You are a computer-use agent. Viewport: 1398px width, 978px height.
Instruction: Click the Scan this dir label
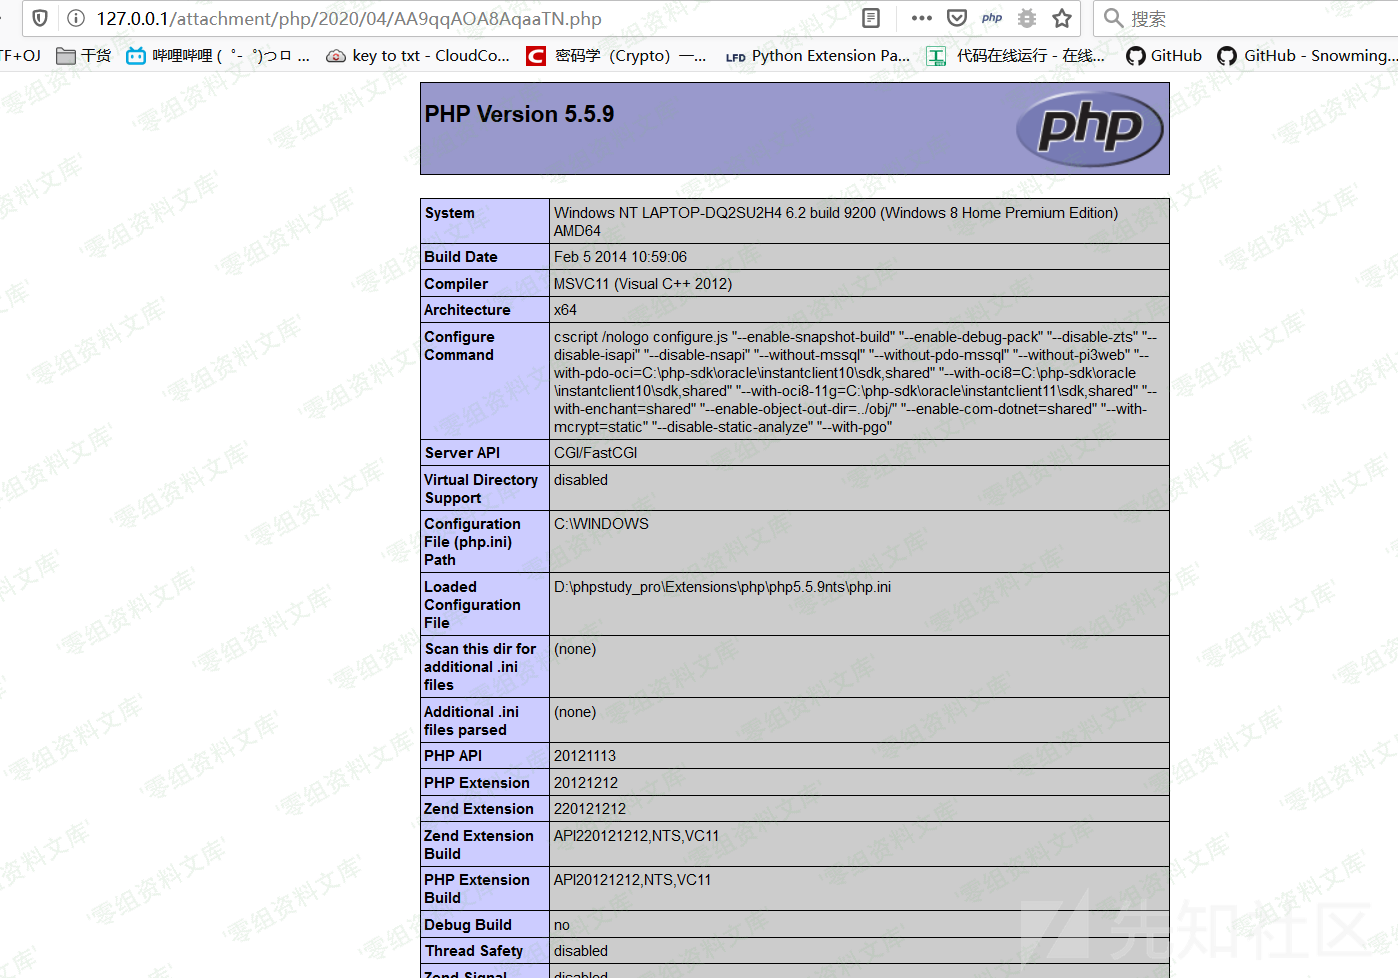tap(480, 667)
